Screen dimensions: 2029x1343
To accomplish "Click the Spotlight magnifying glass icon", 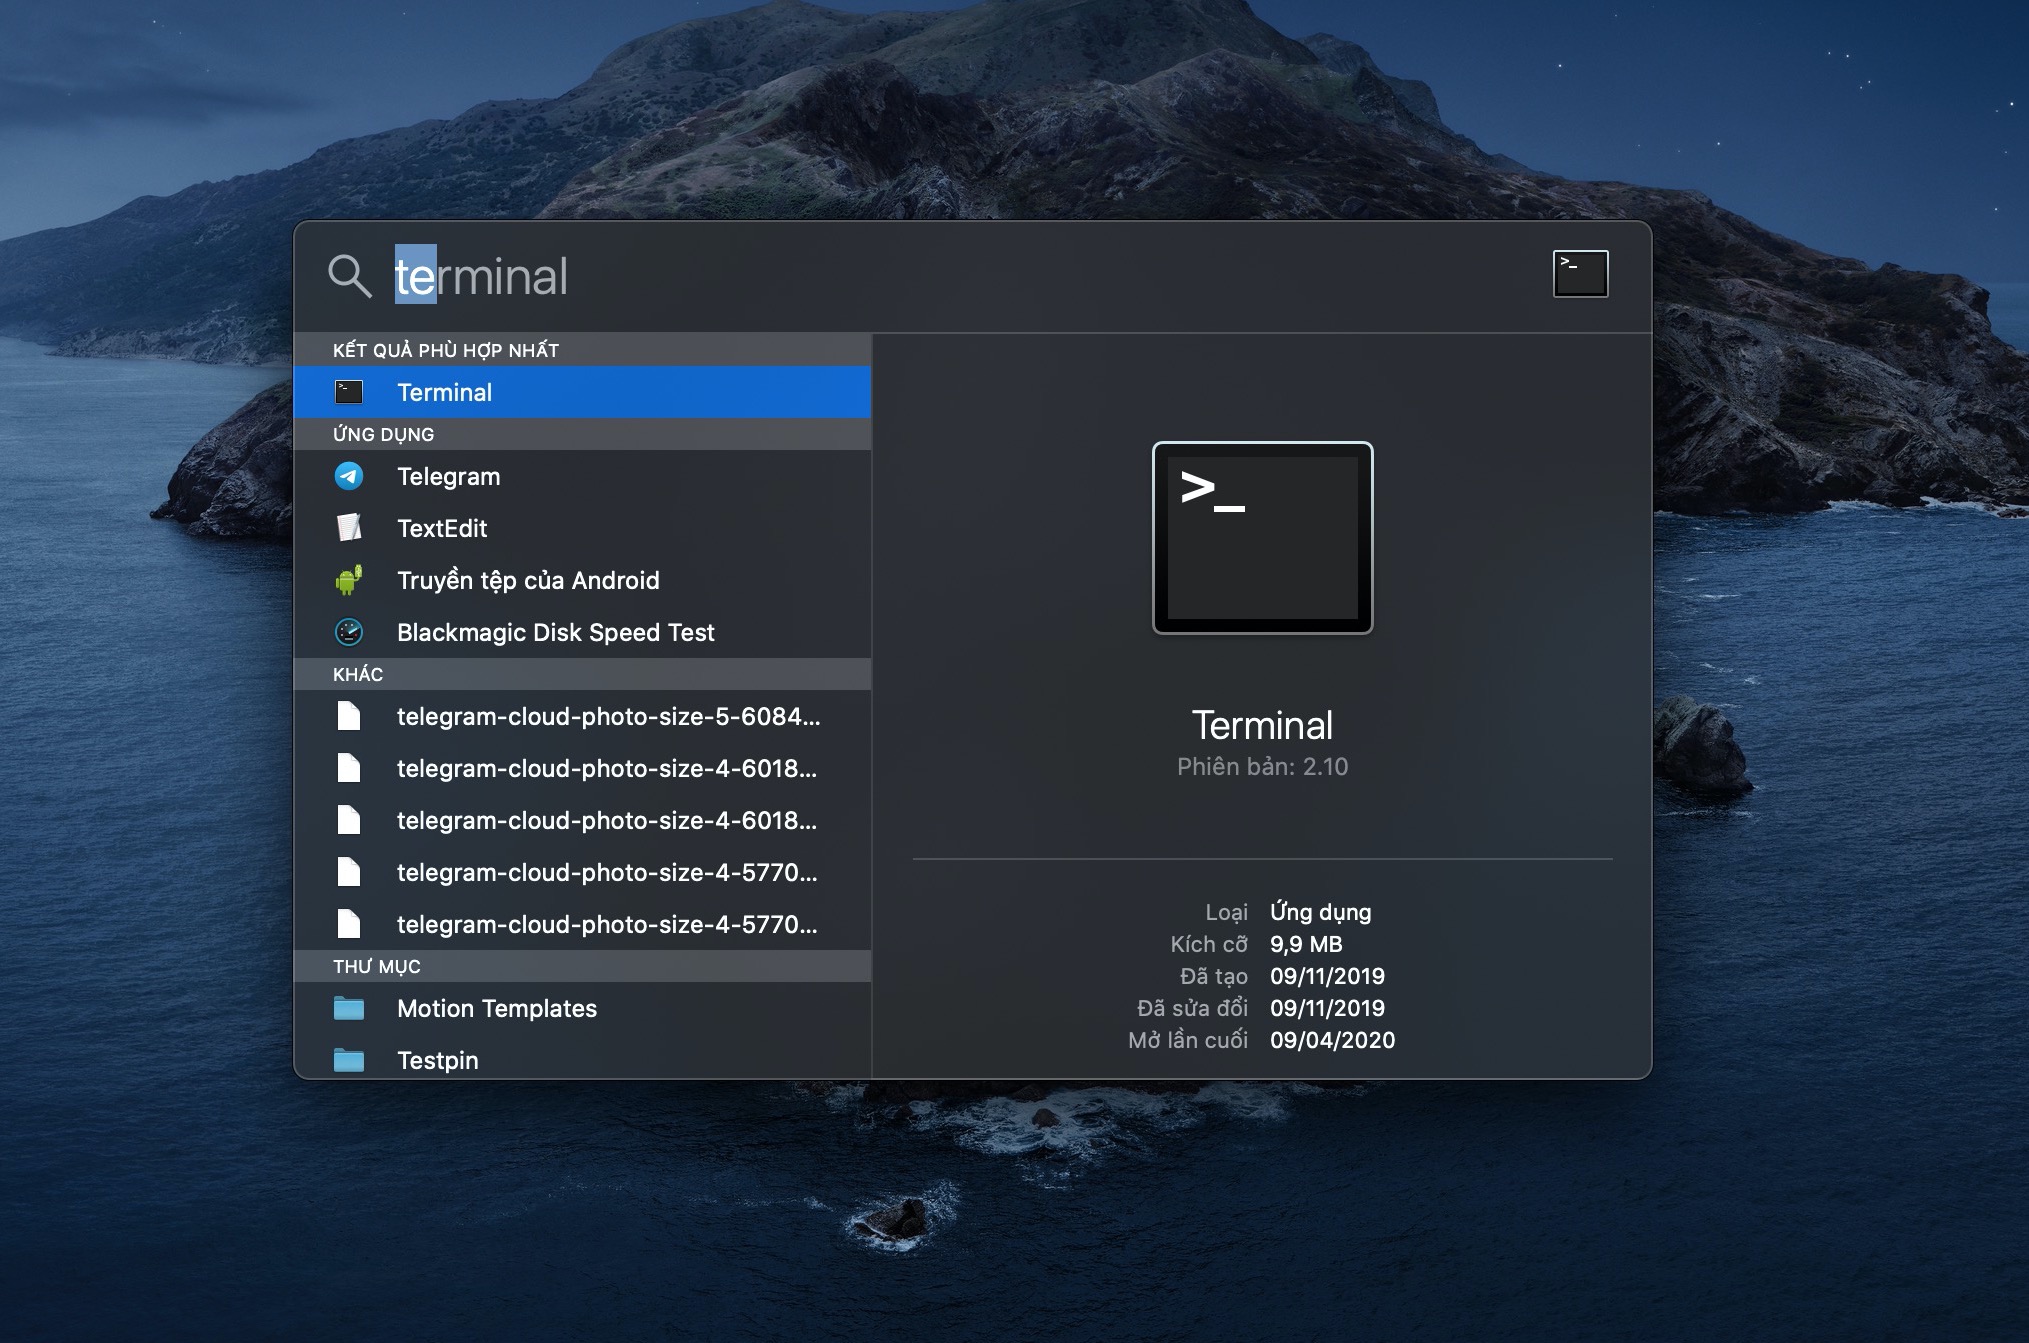I will click(349, 276).
